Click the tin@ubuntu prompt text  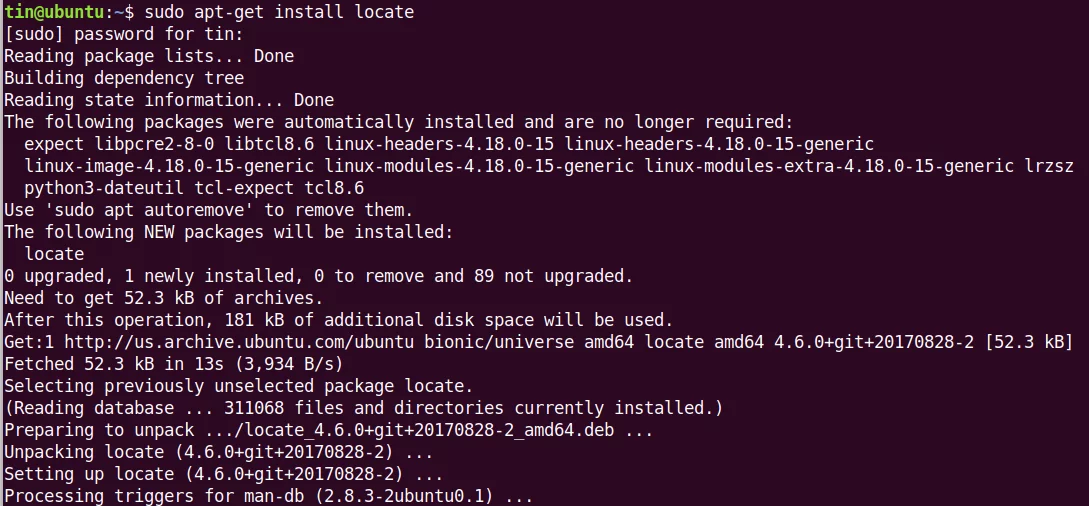49,12
